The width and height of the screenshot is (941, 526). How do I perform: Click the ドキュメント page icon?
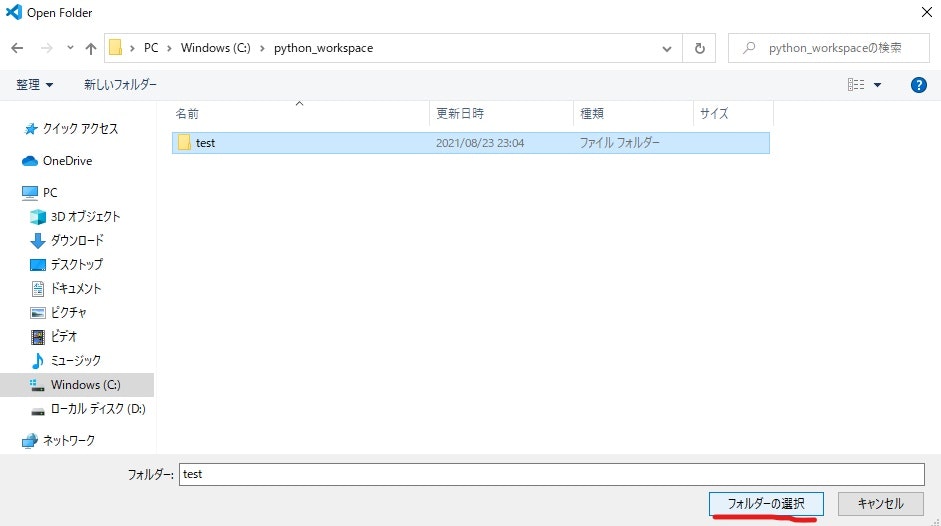tap(38, 289)
